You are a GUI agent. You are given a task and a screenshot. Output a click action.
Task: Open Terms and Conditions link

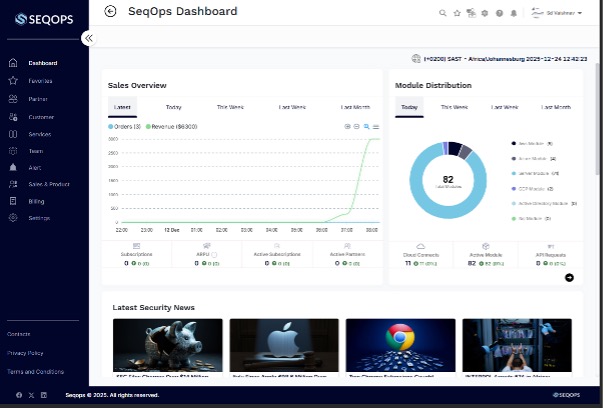tap(35, 372)
